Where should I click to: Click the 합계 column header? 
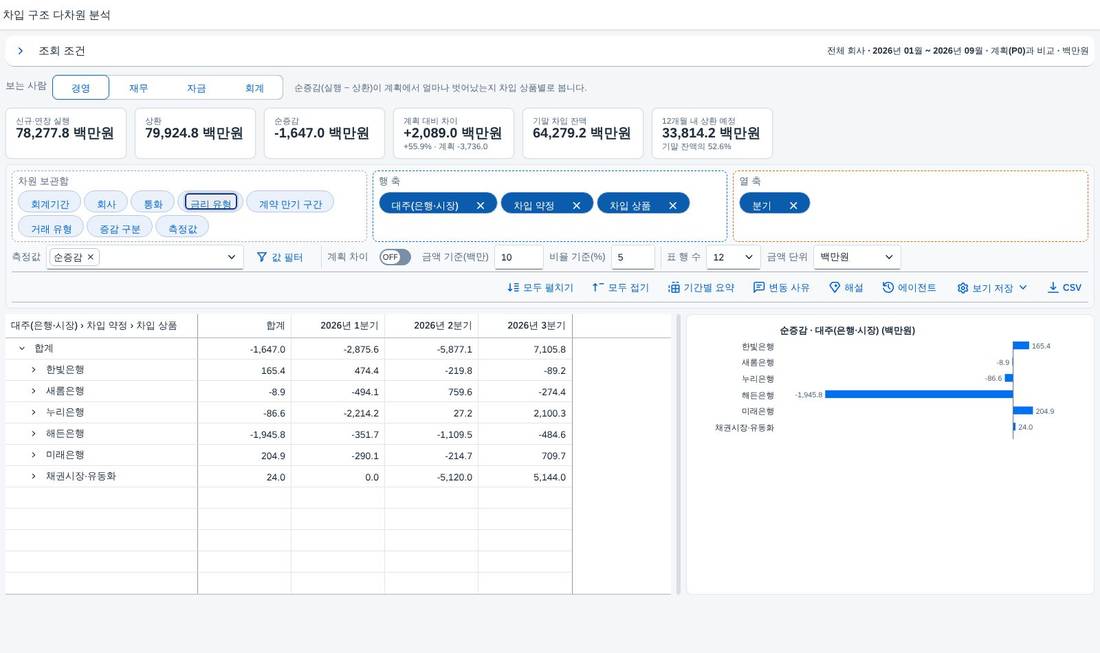(245, 325)
